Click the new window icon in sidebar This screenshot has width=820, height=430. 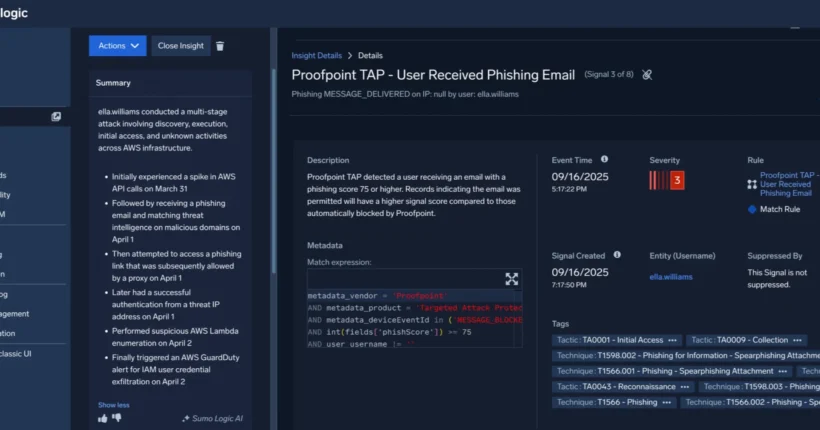56,117
